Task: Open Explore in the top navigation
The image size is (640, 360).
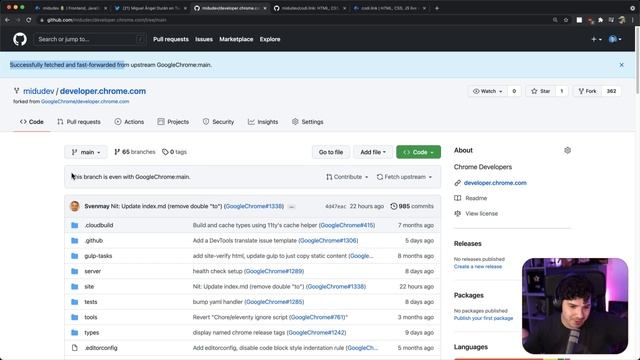Action: [270, 39]
